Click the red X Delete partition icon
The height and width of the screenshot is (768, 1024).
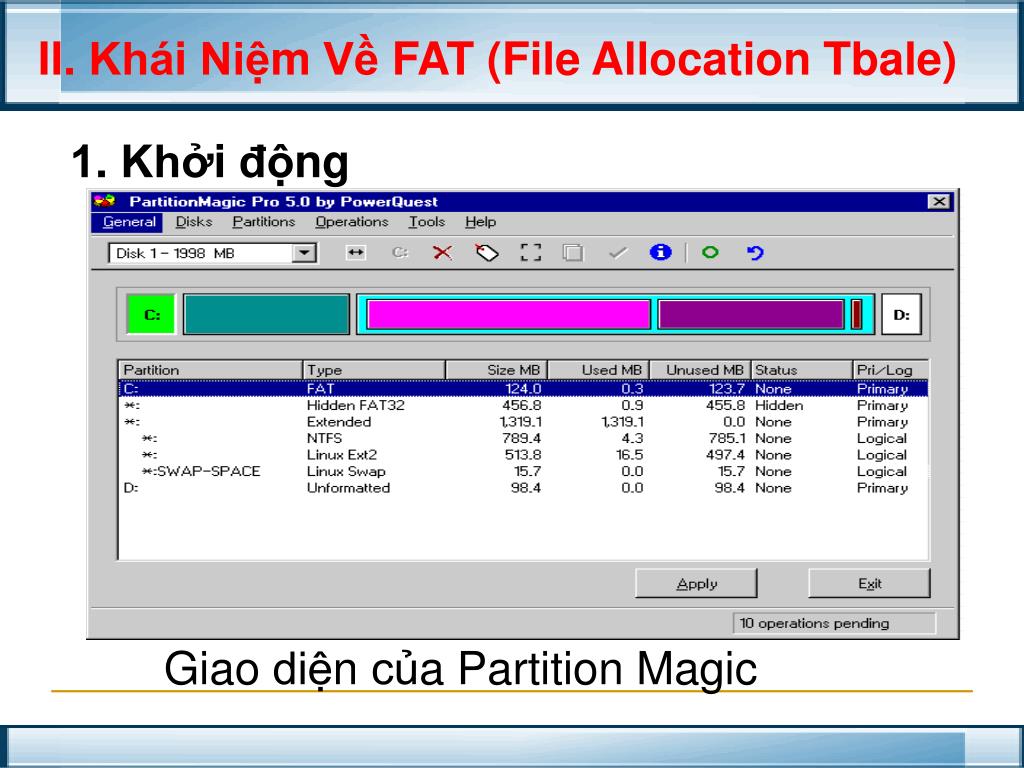[442, 253]
